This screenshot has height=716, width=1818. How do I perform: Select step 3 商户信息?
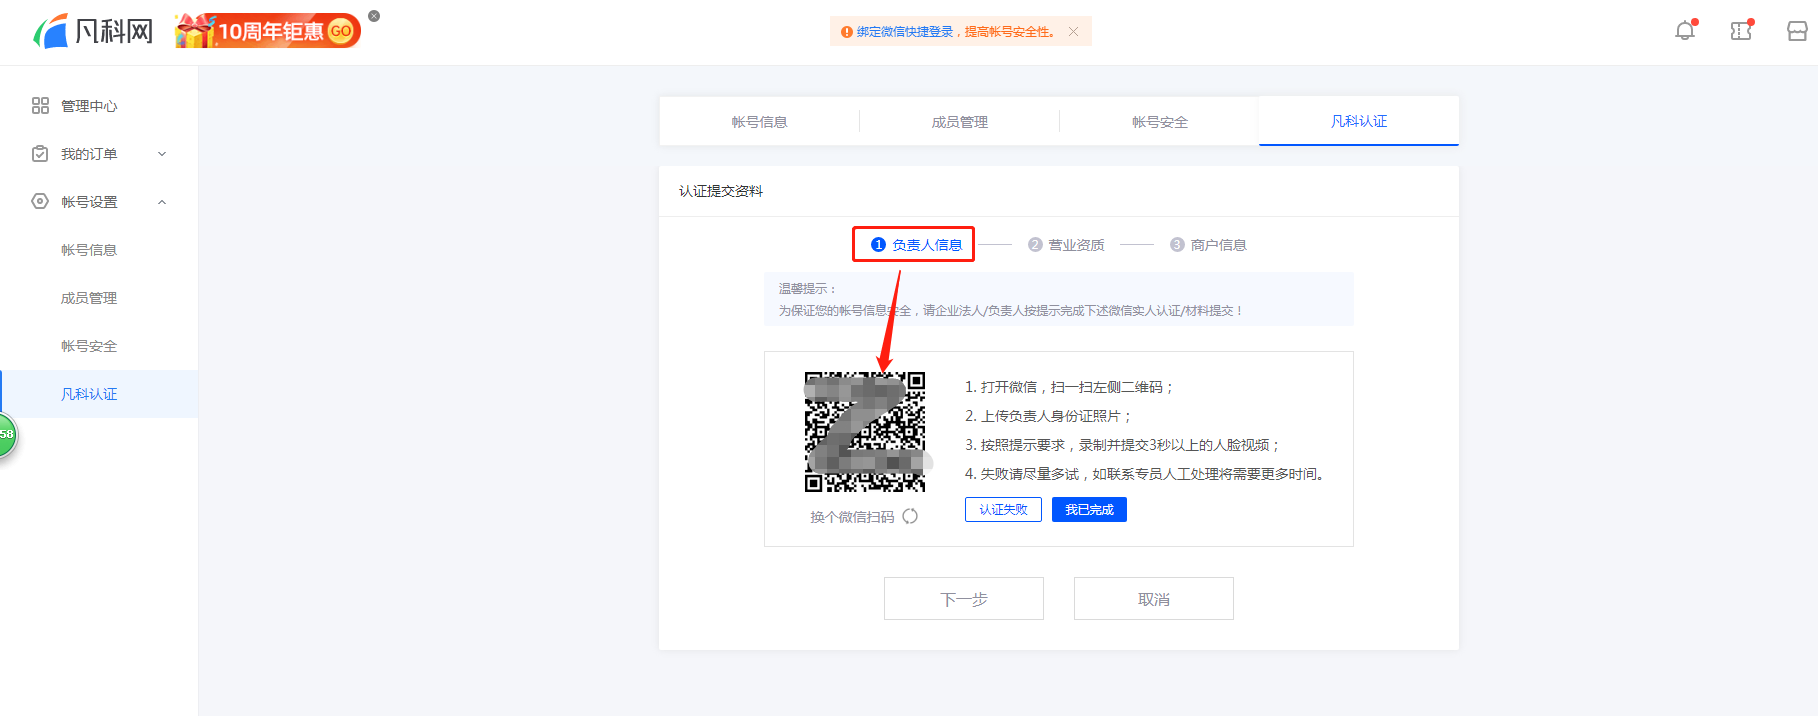tap(1208, 245)
